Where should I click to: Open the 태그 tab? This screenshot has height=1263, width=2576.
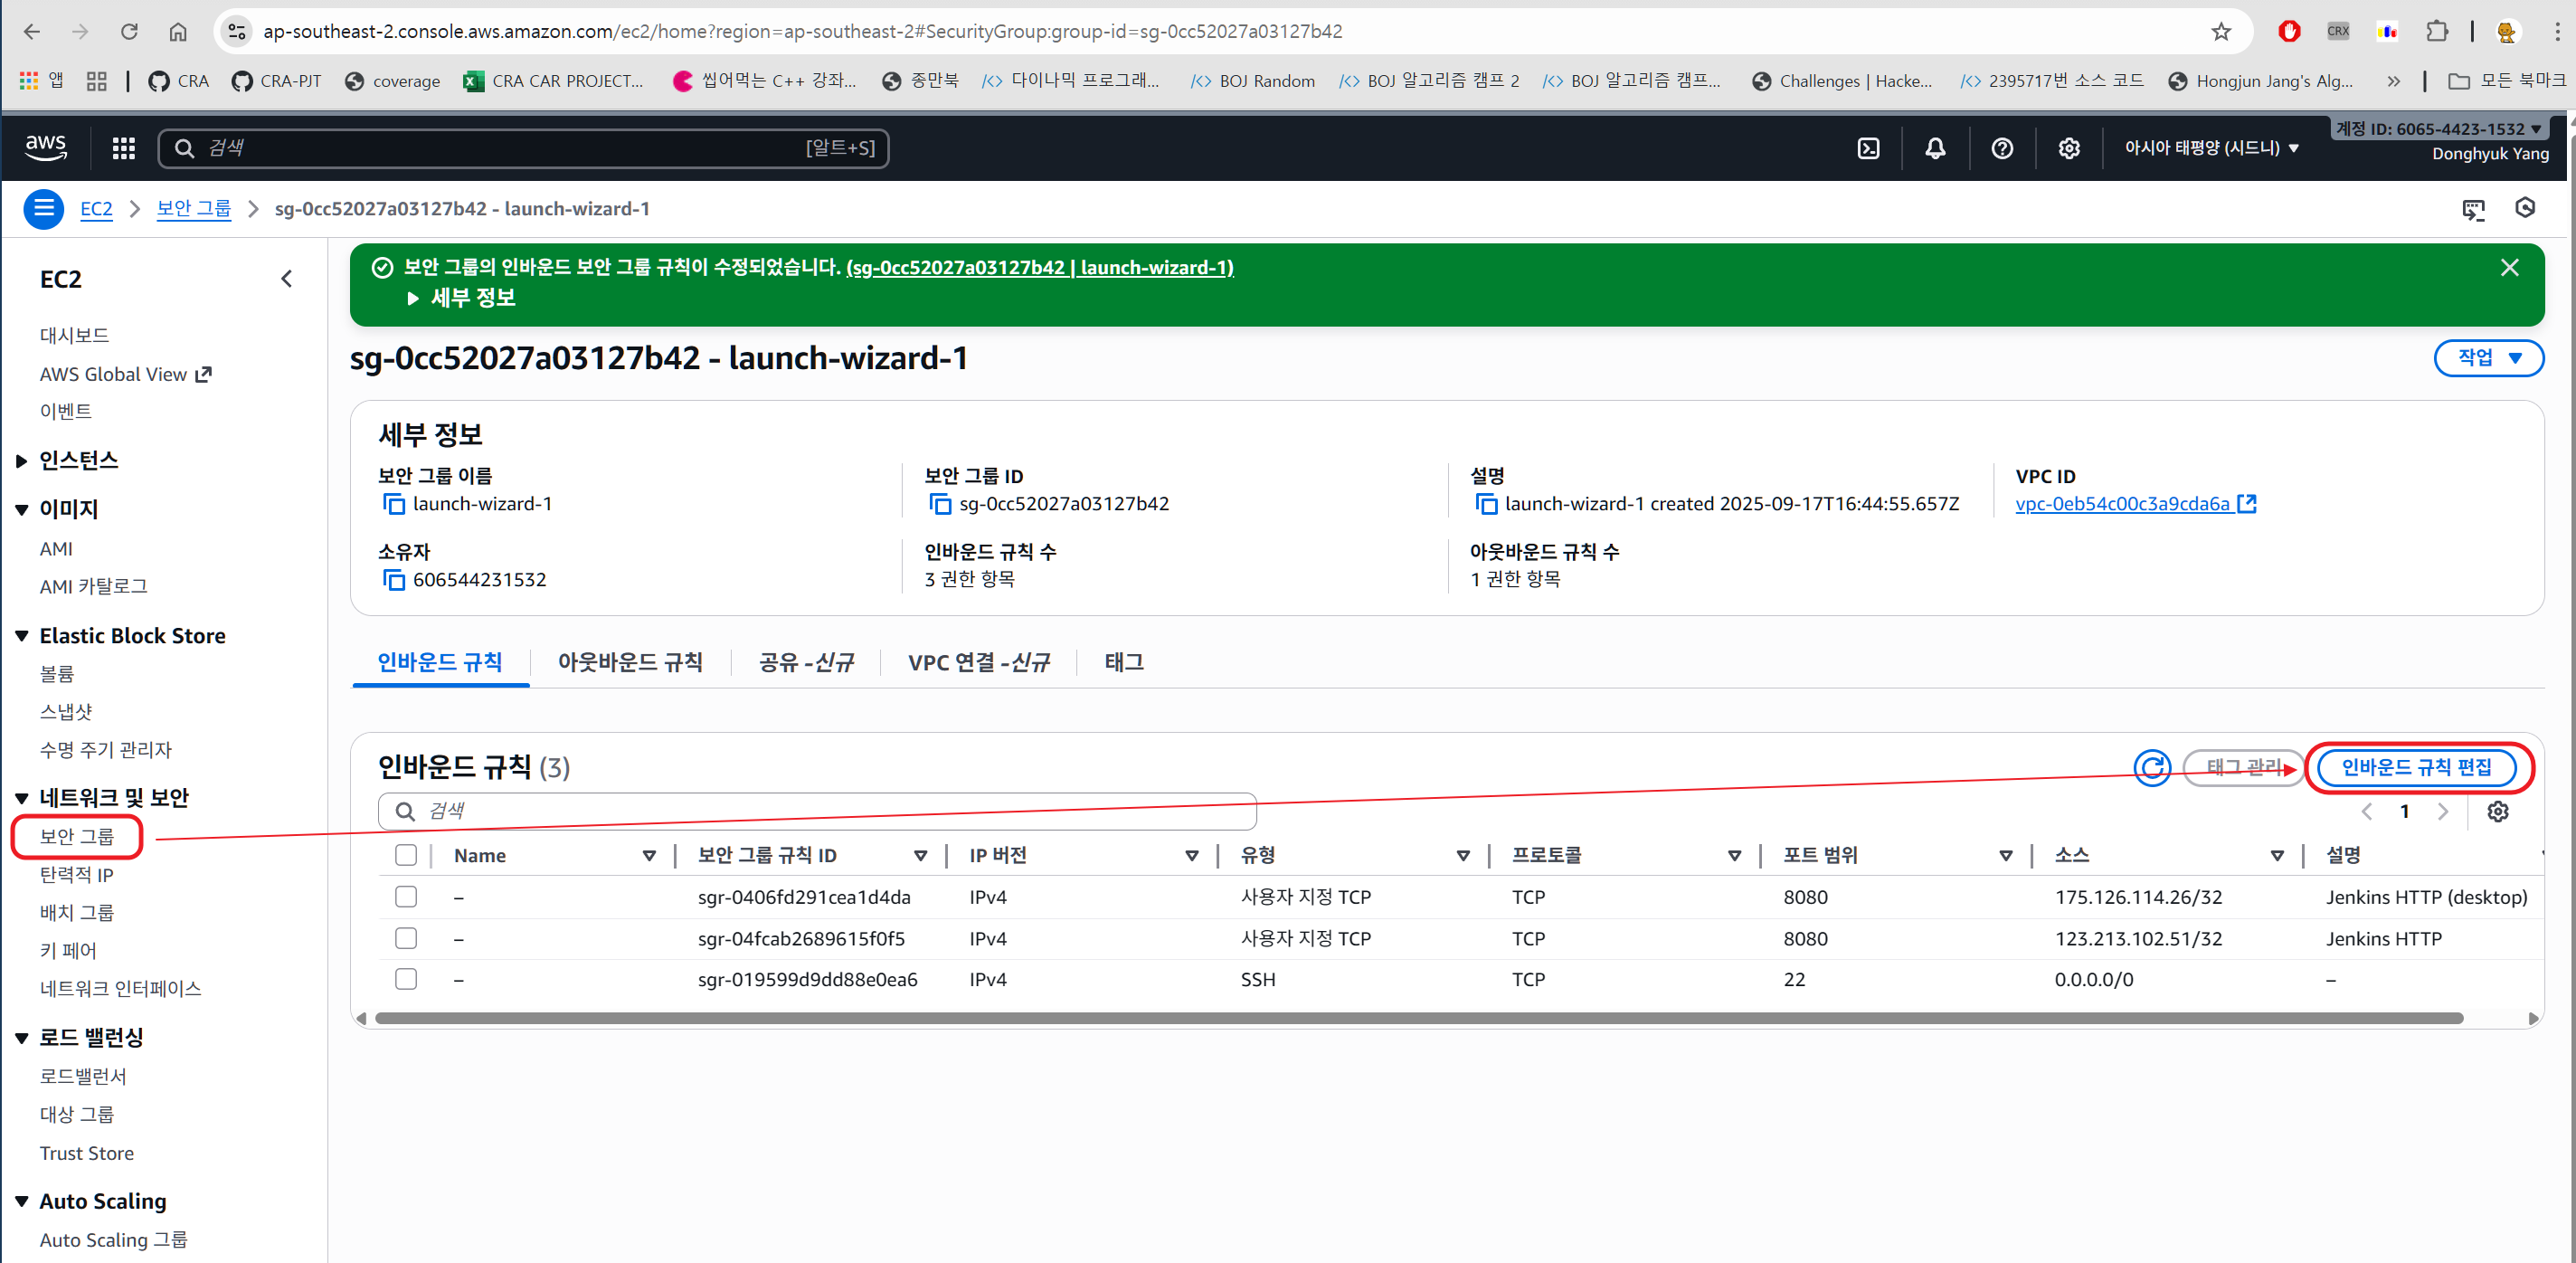(1123, 662)
